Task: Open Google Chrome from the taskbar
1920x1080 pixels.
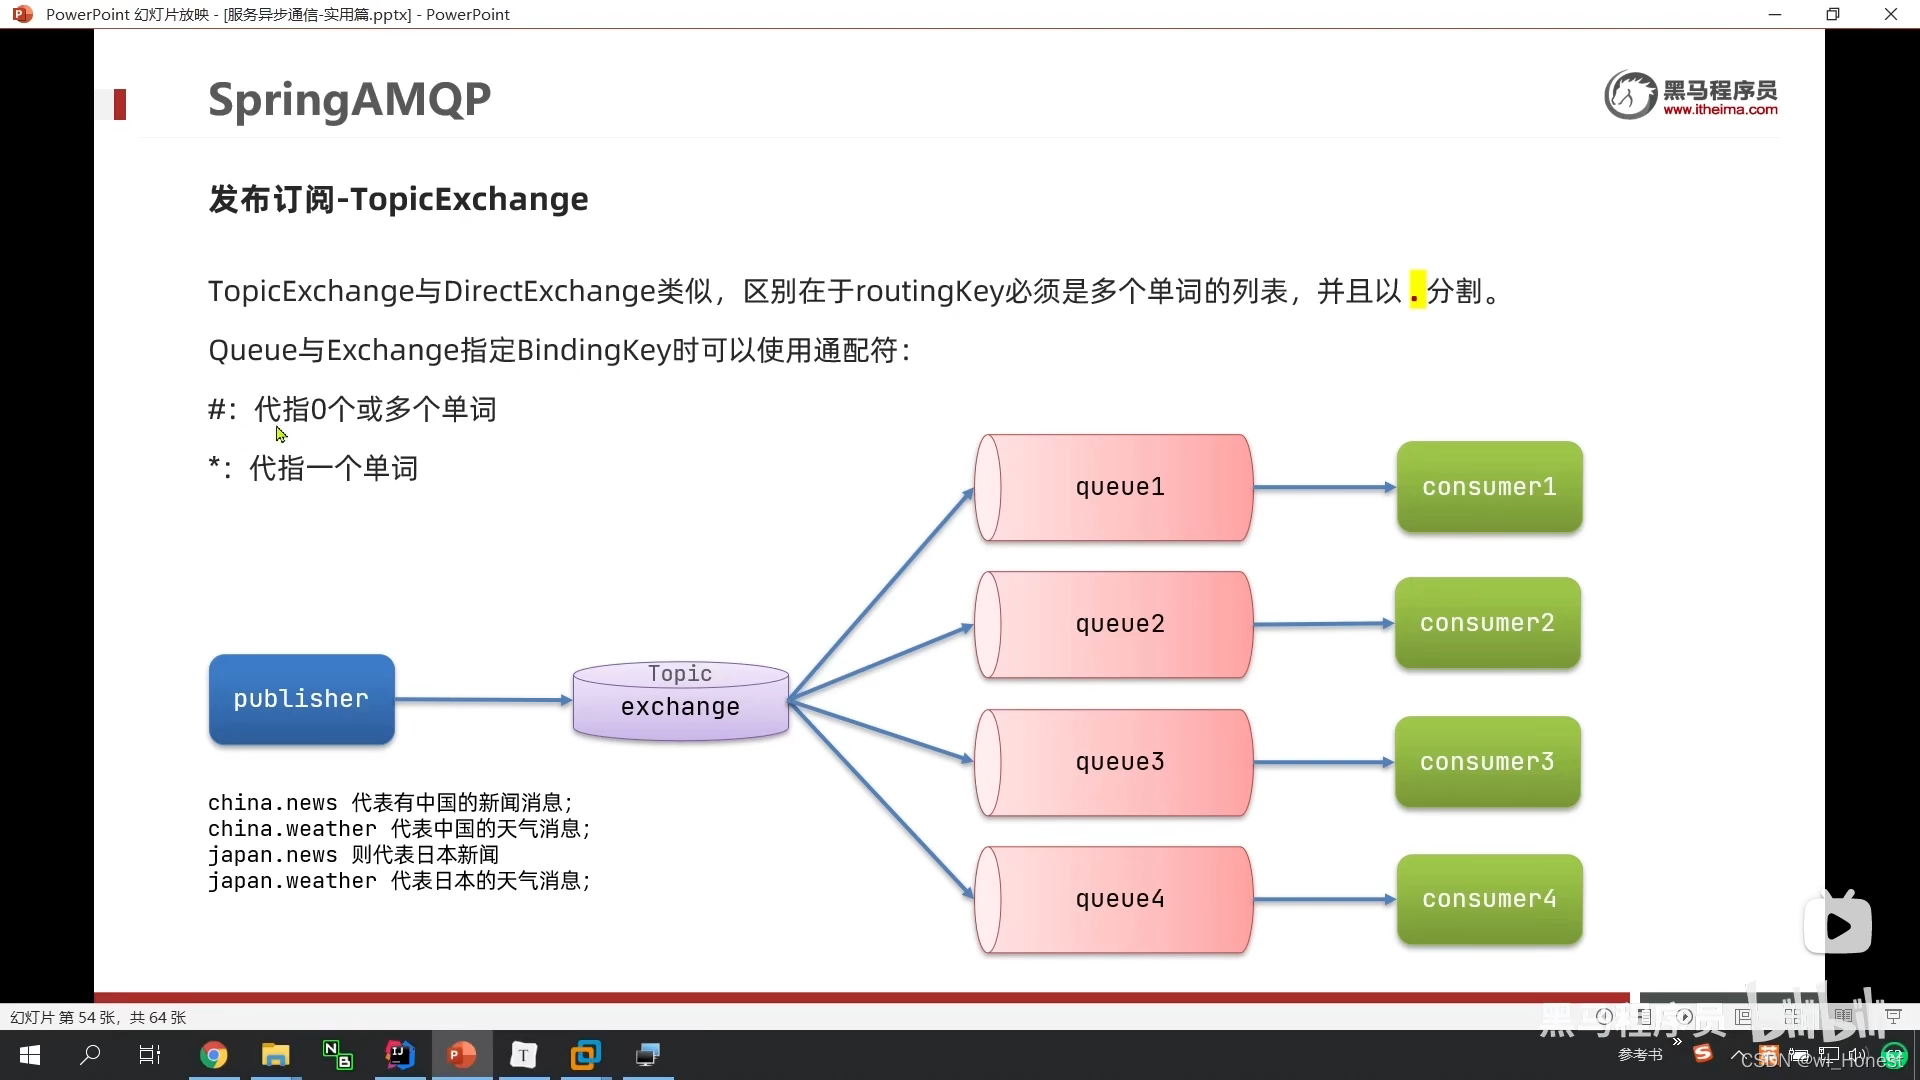Action: click(213, 1055)
